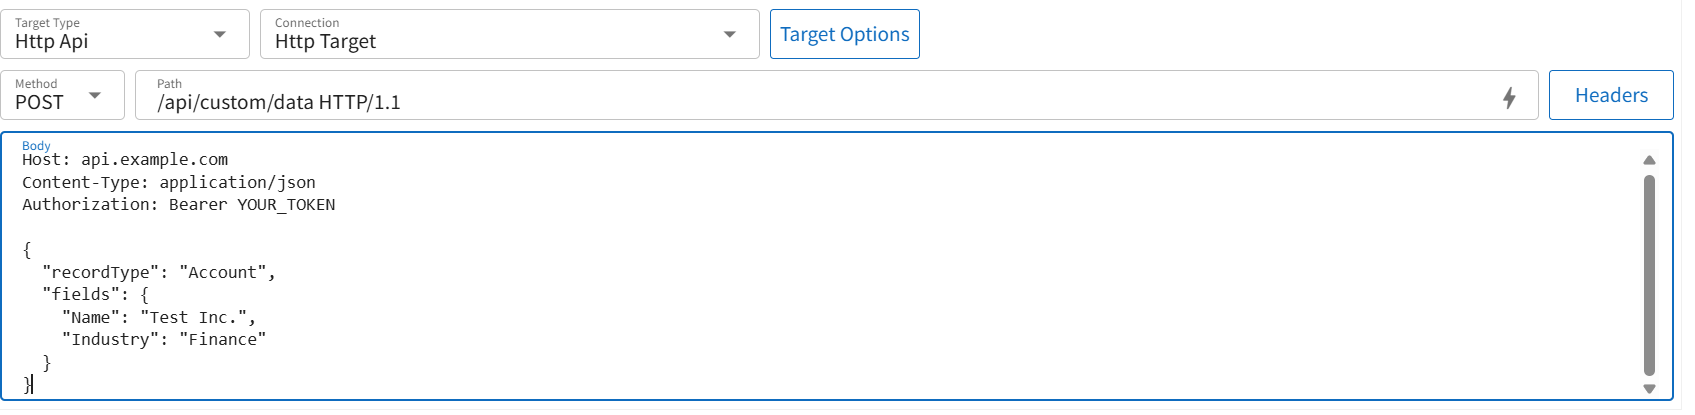Click the Content-Type: application/json line
The image size is (1695, 415).
169,182
